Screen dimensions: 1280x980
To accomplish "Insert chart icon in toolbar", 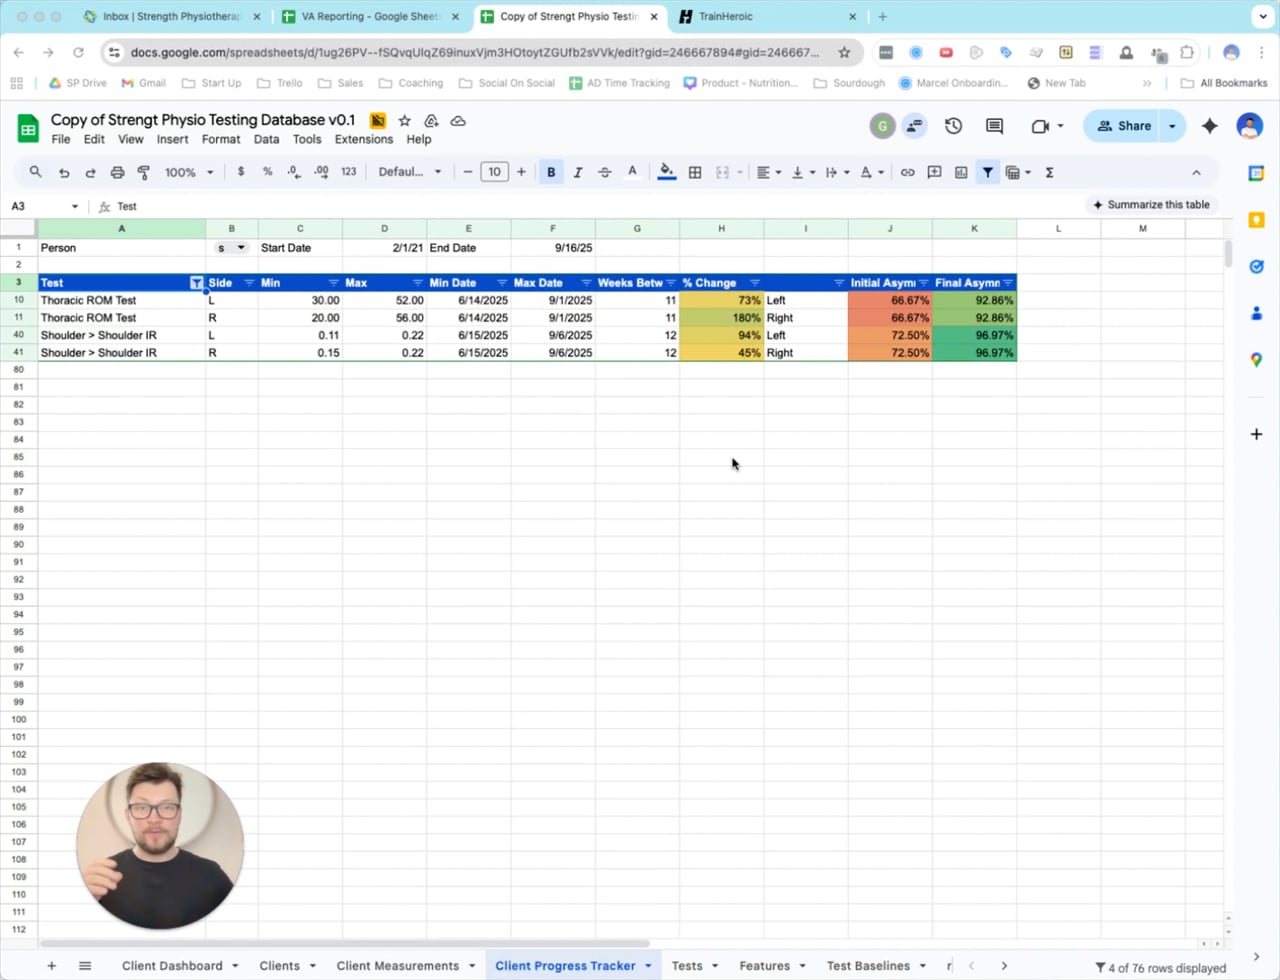I will (x=961, y=172).
